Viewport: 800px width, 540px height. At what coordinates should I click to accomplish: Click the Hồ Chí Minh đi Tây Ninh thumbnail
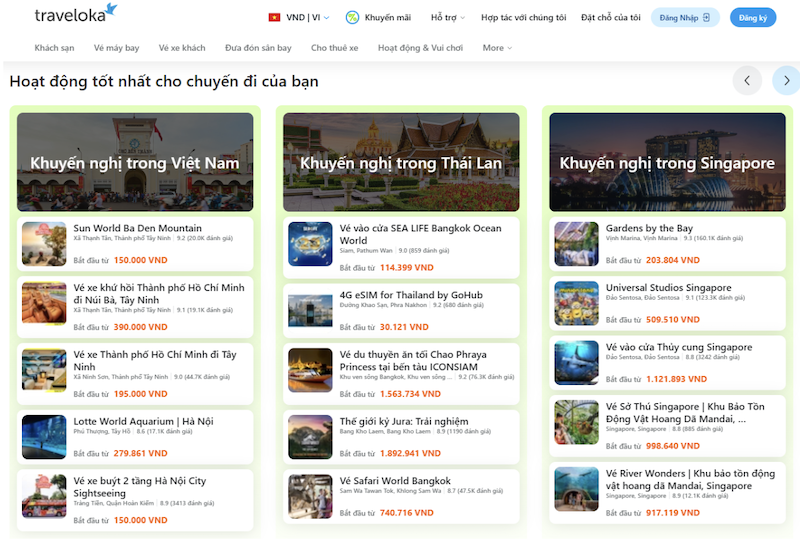(44, 370)
